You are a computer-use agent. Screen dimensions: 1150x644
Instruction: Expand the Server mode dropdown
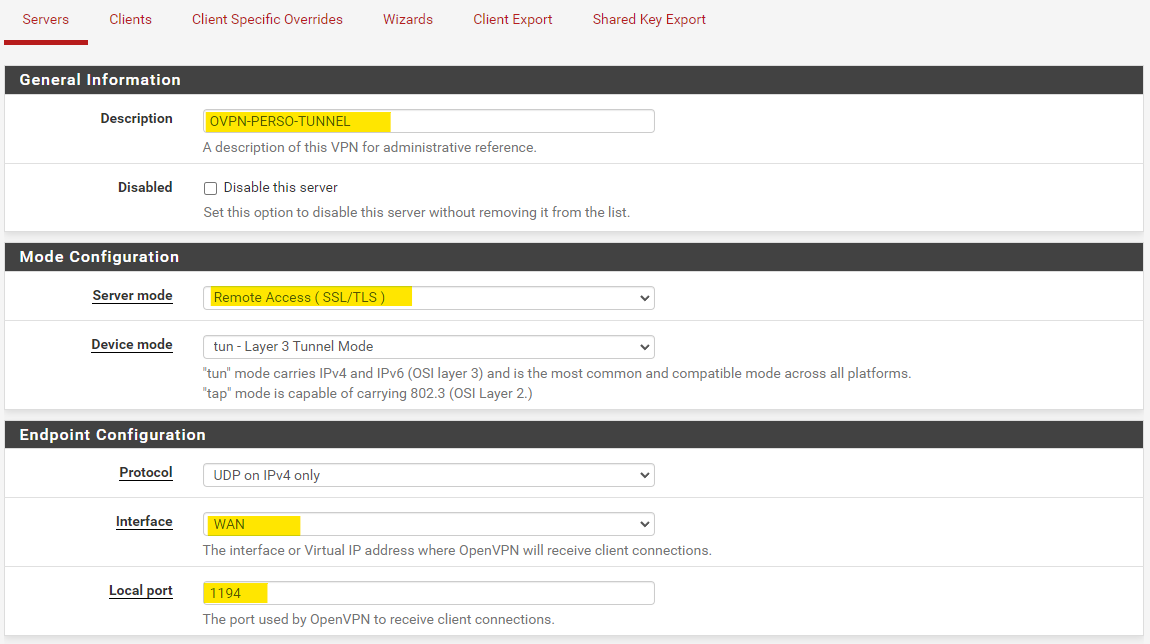pyautogui.click(x=428, y=297)
